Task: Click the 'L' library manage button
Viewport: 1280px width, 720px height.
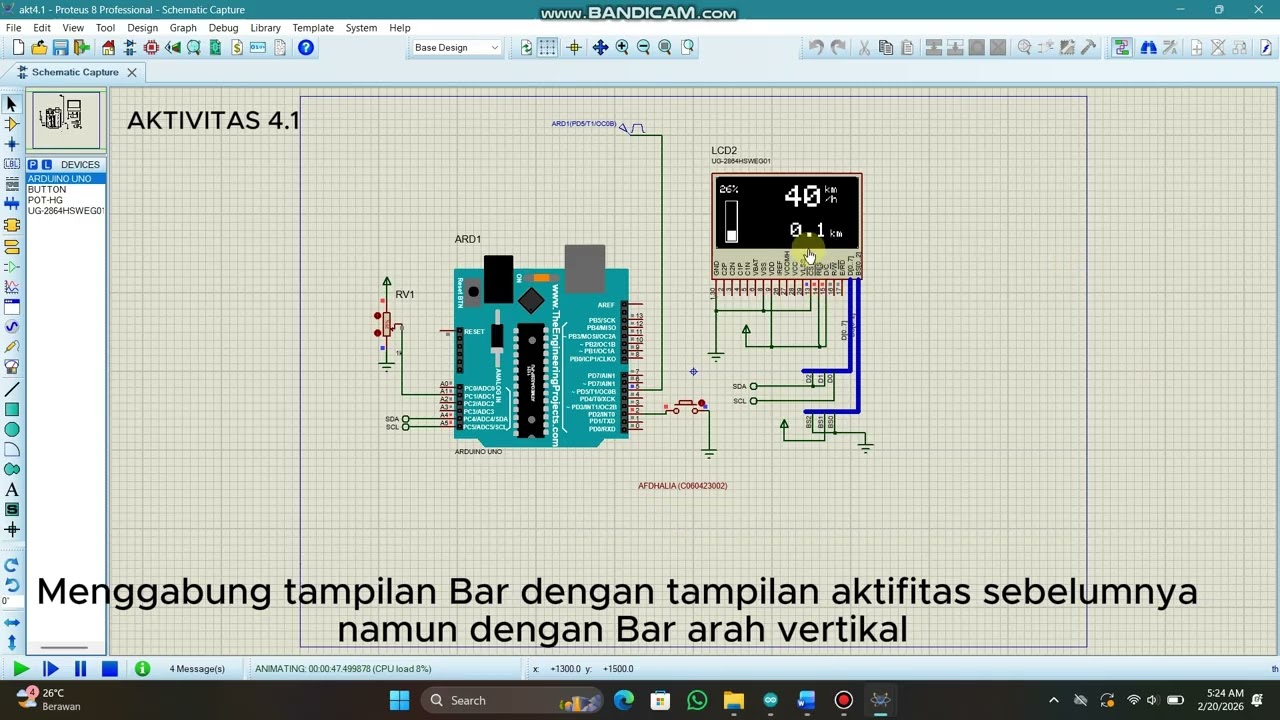Action: pyautogui.click(x=46, y=165)
